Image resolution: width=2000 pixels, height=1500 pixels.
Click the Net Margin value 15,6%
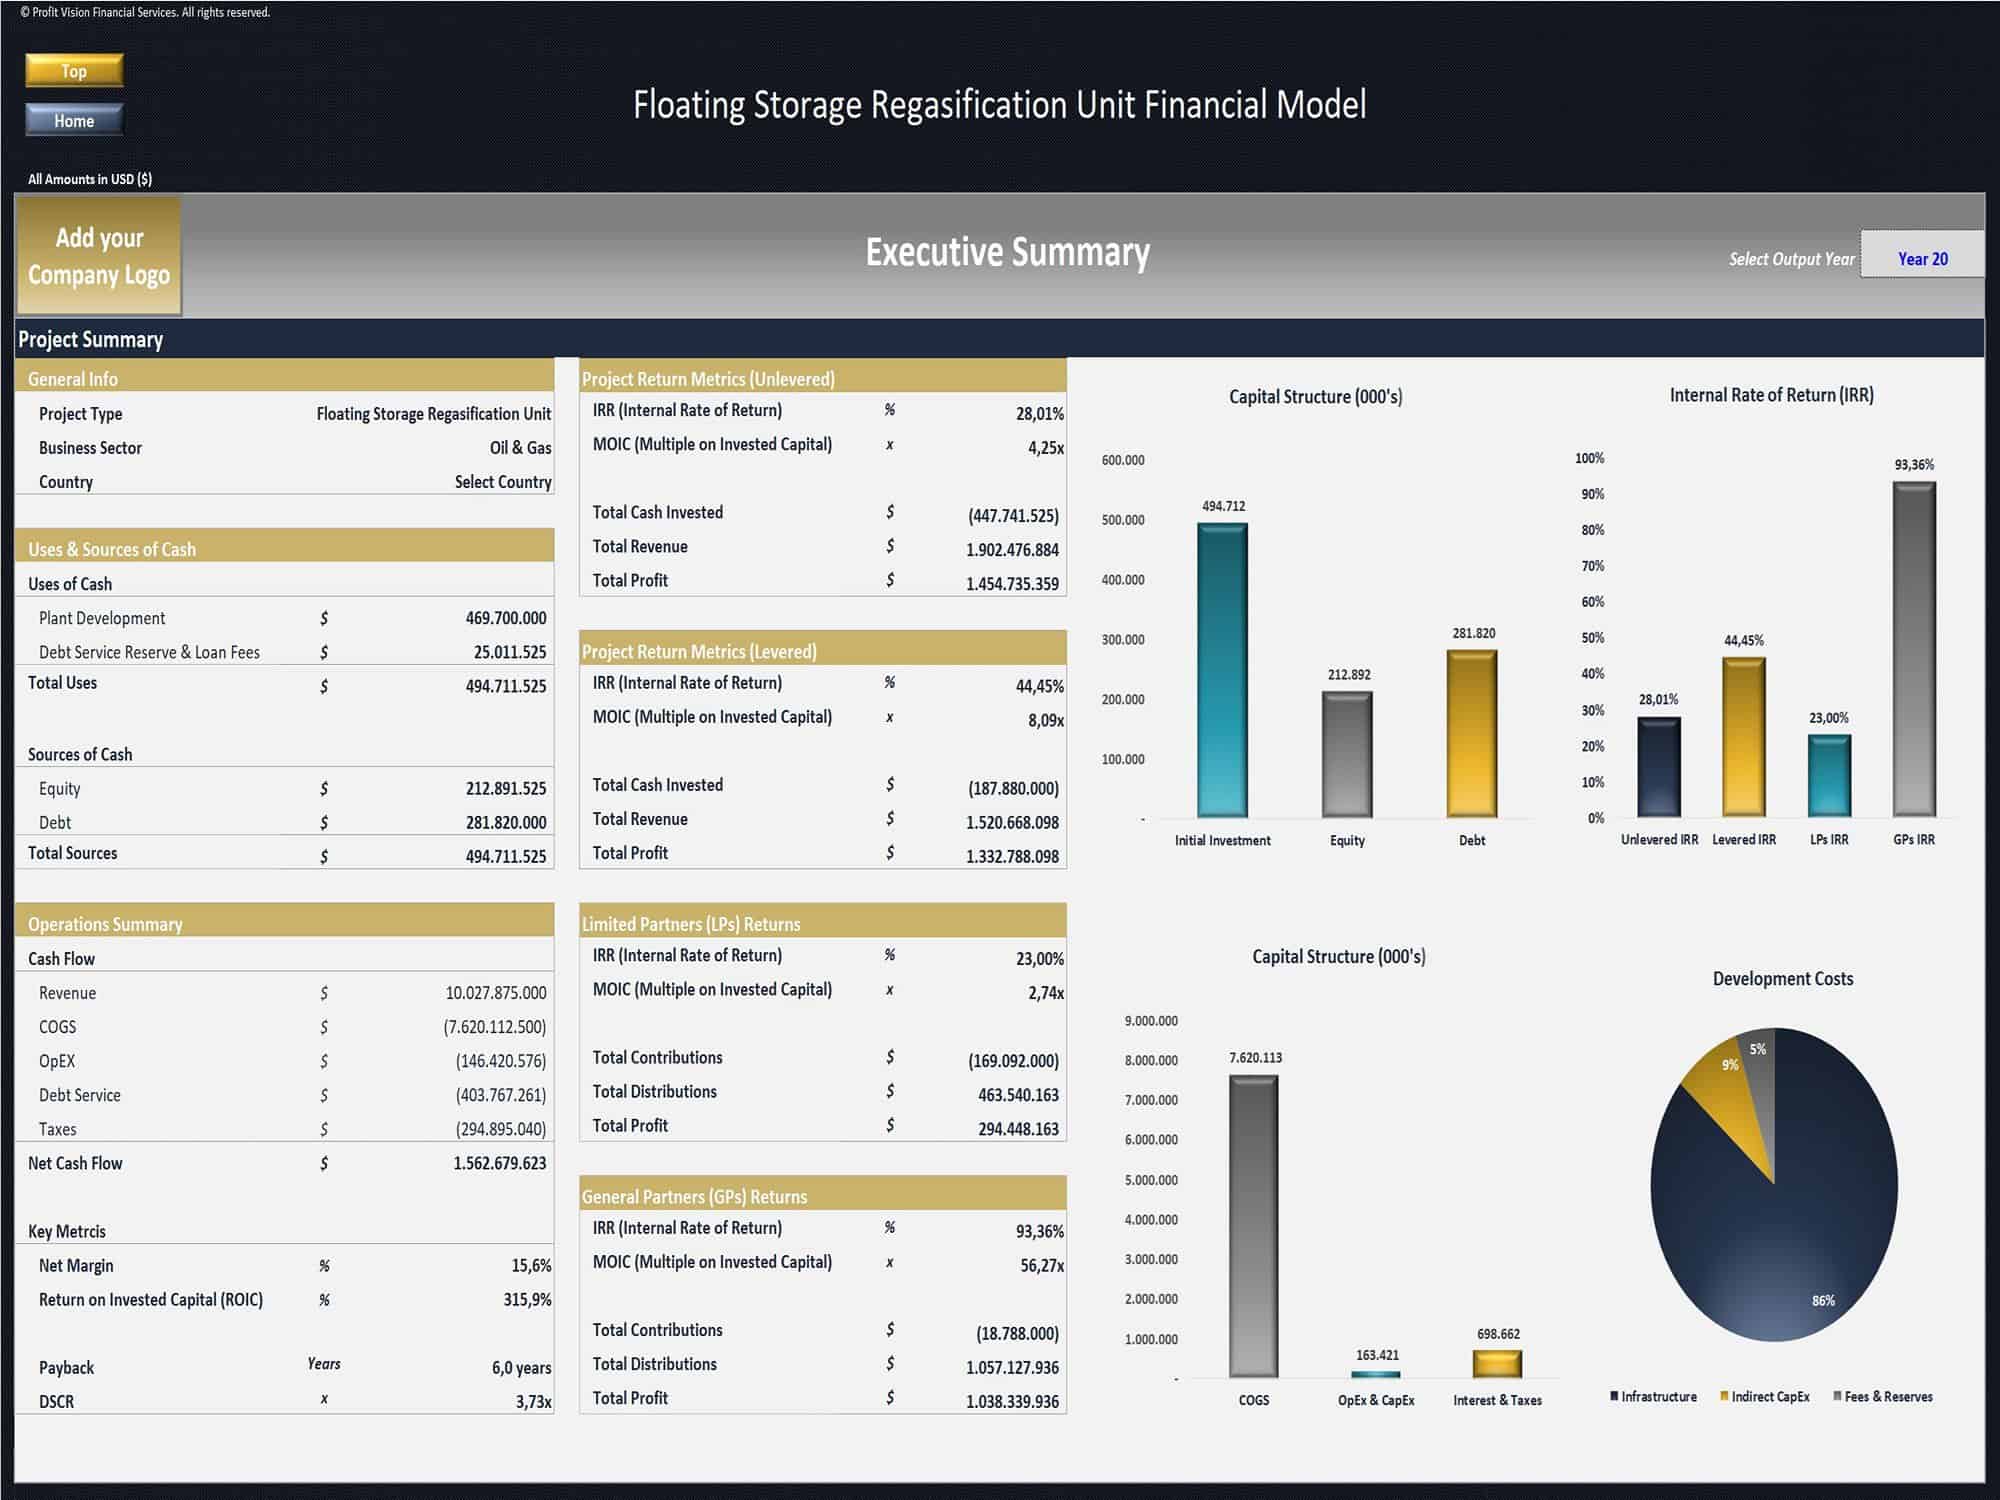531,1266
